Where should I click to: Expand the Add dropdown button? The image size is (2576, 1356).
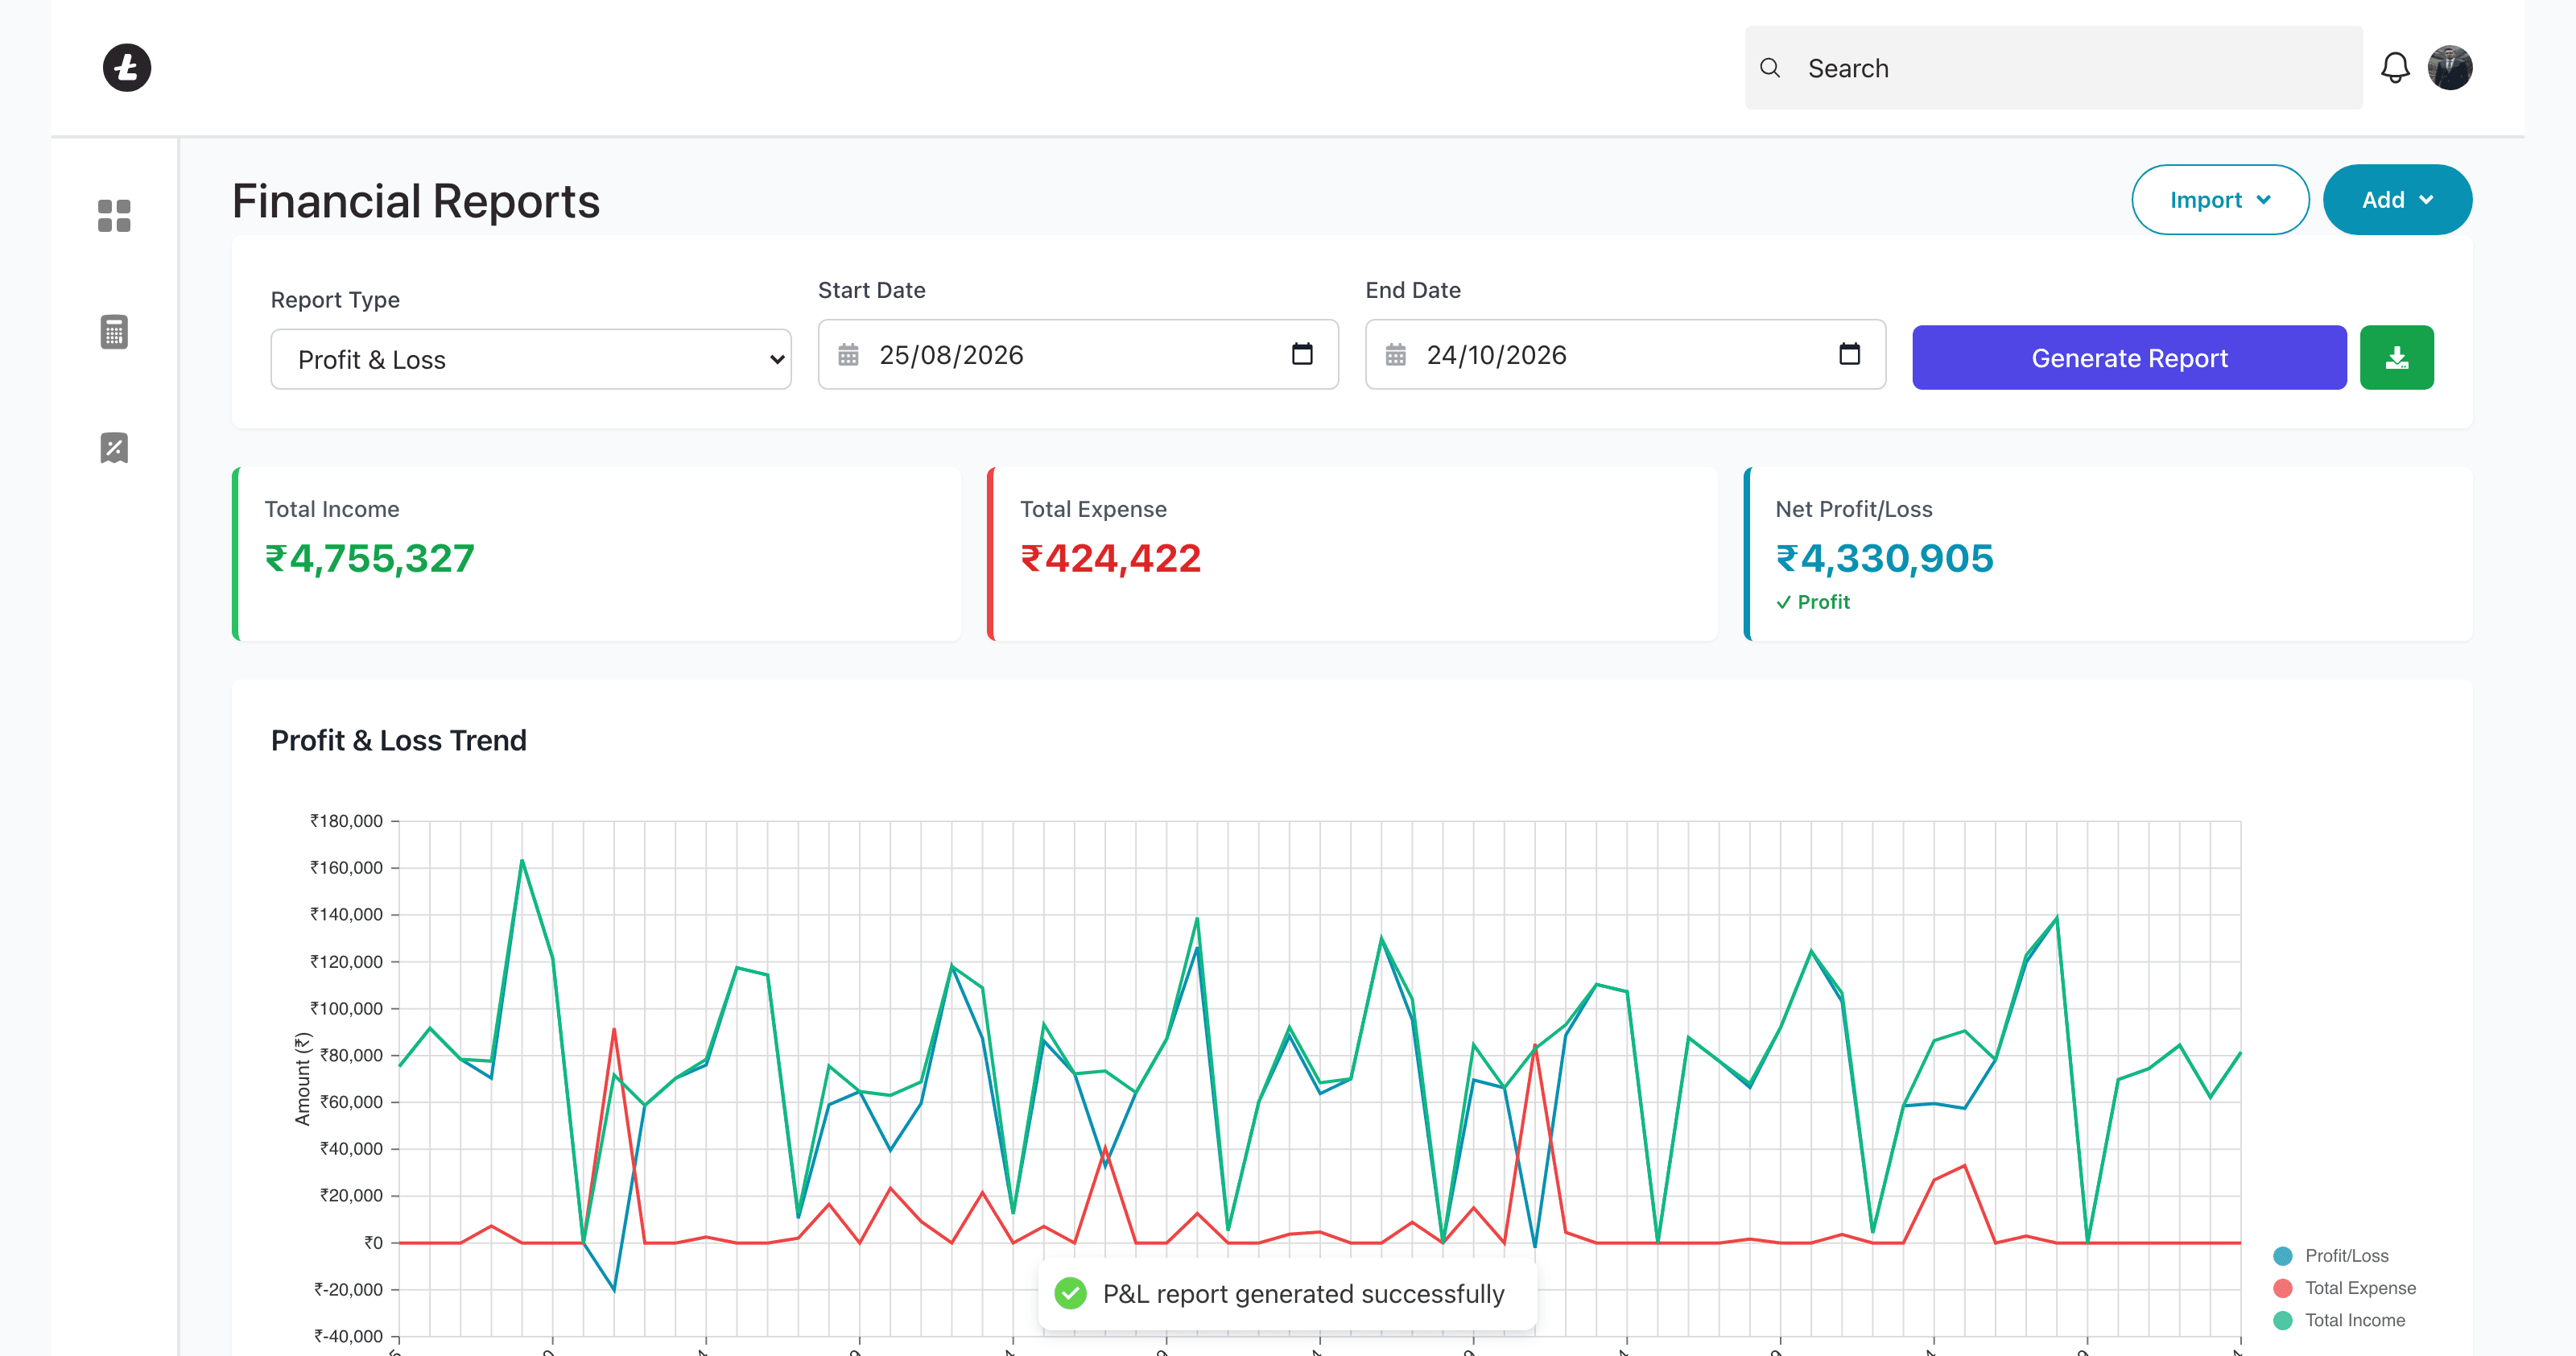click(2397, 200)
